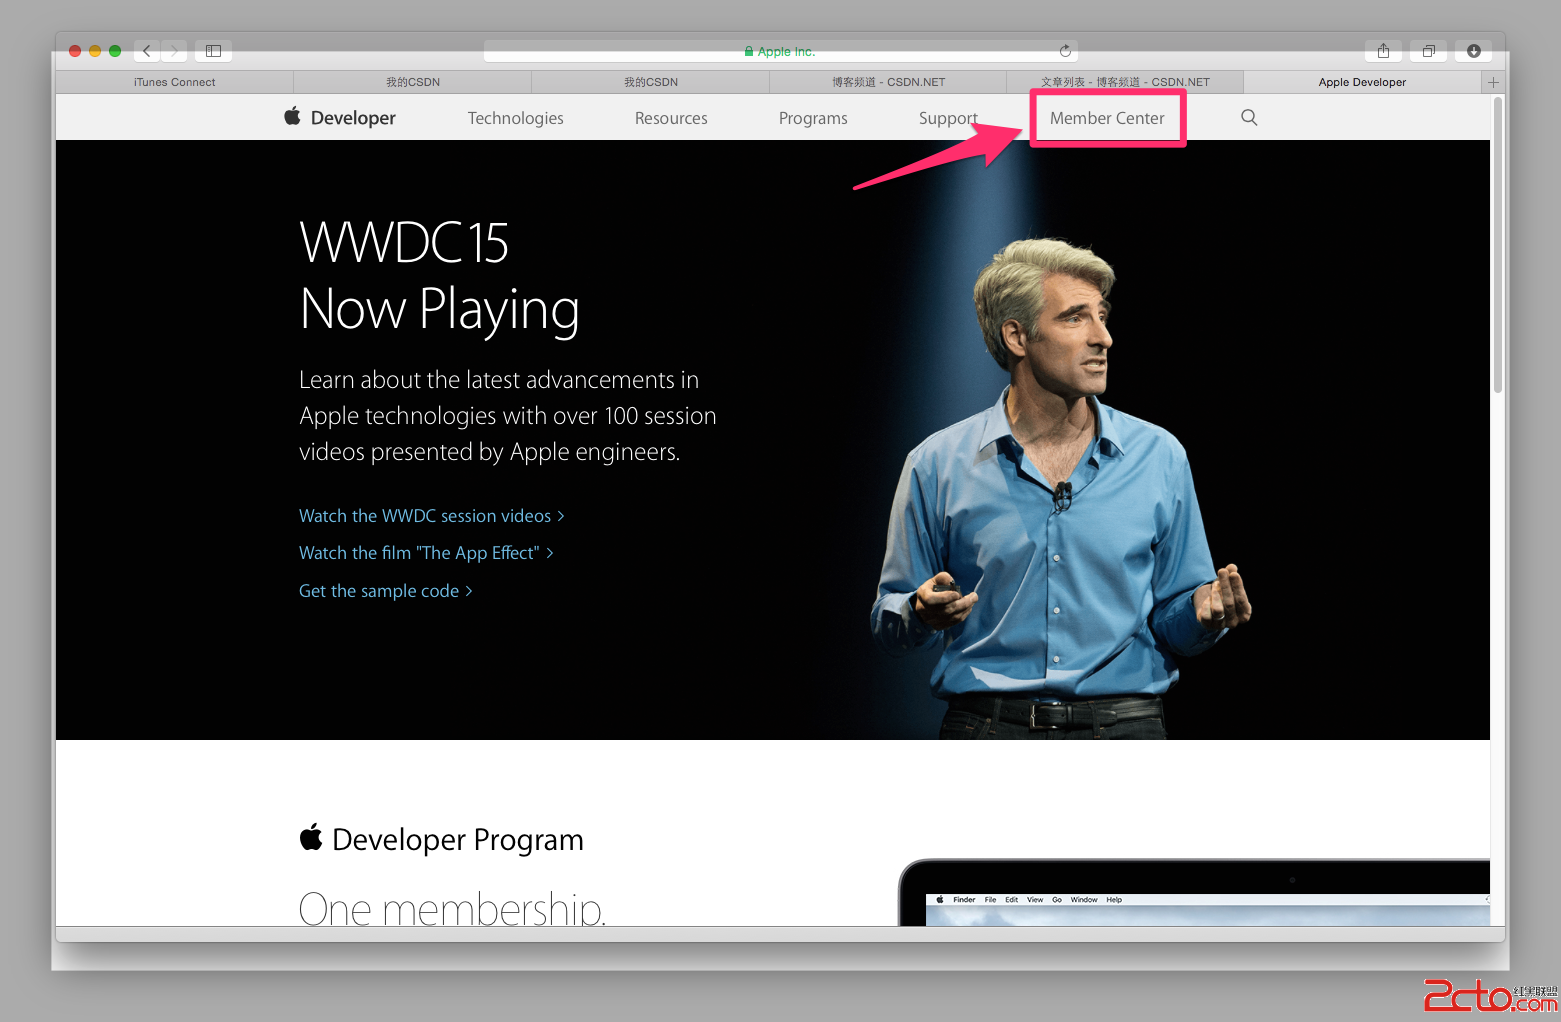The width and height of the screenshot is (1561, 1022).
Task: Click the Apple Developer logo
Action: pos(340,117)
